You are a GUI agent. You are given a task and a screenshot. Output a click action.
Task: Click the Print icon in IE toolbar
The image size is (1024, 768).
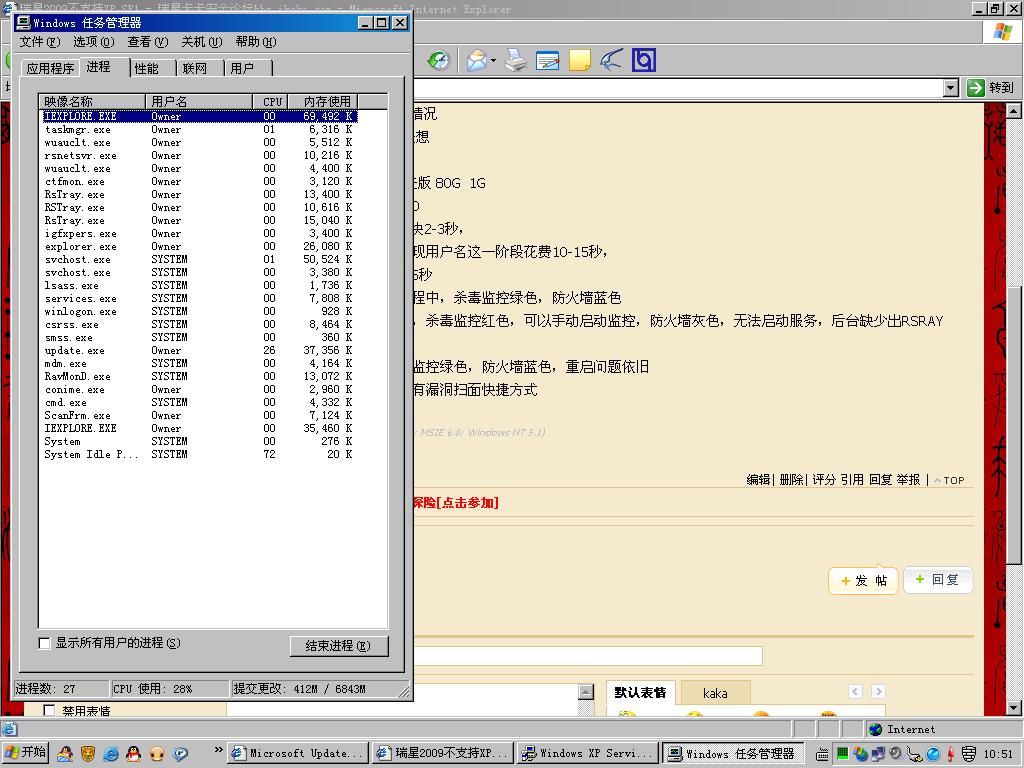tap(516, 61)
